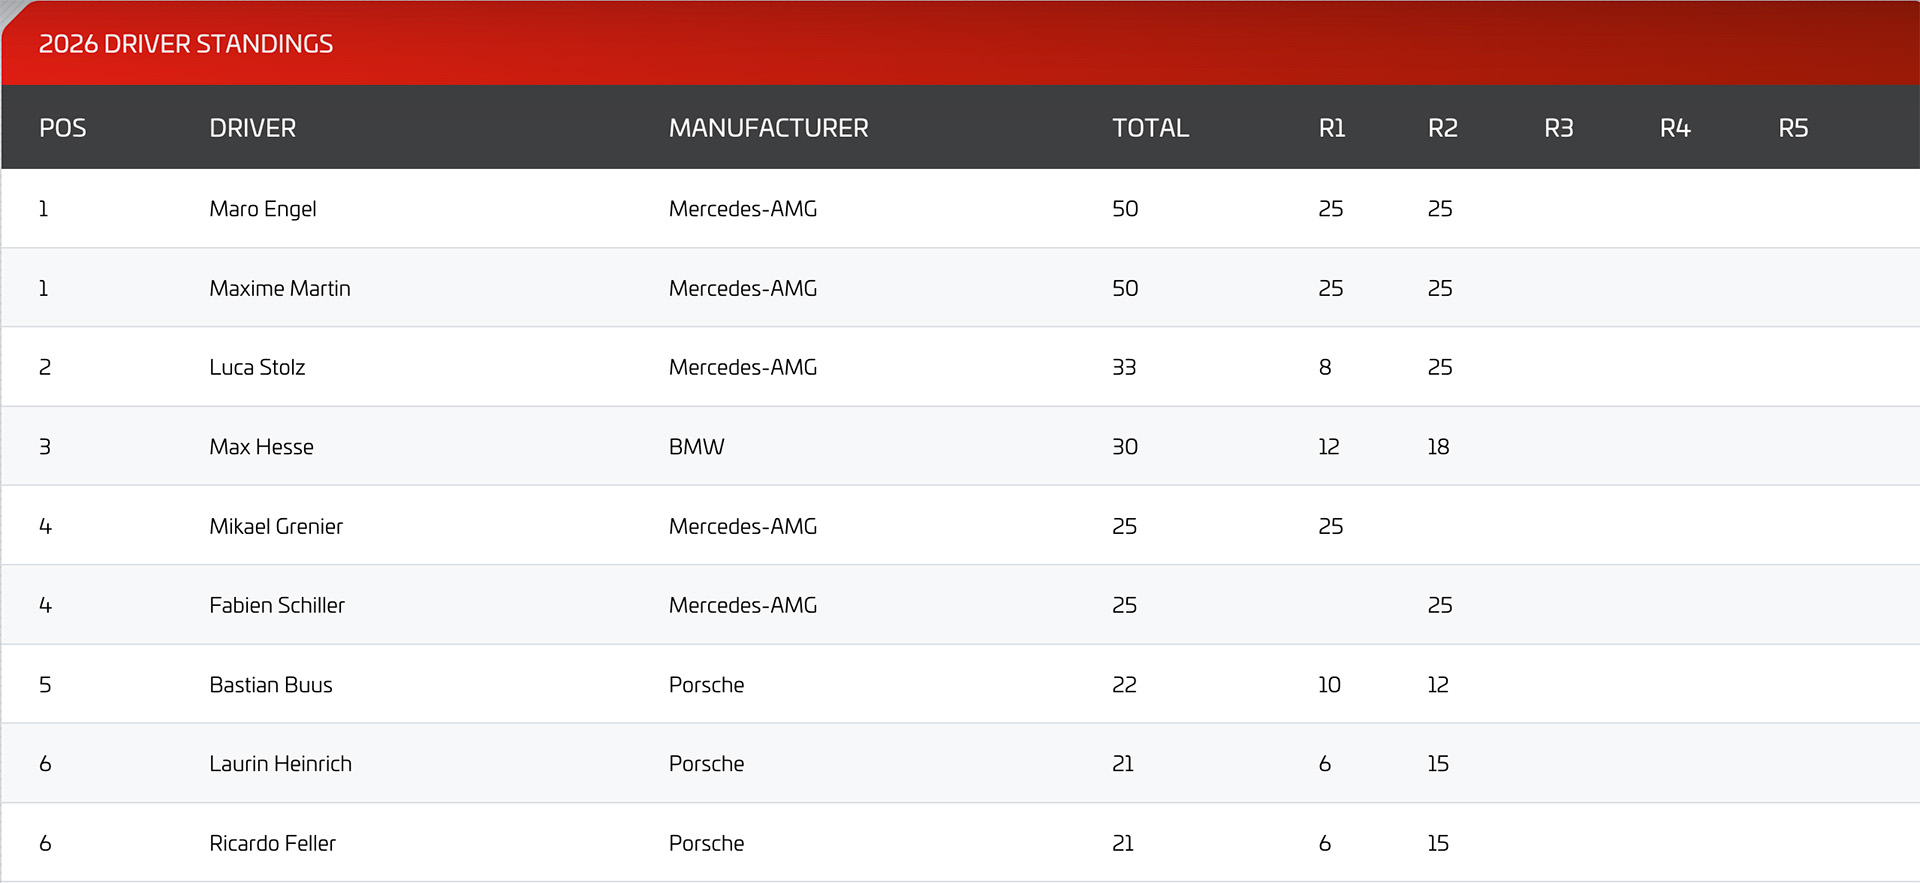Select the R4 column header
1920x883 pixels.
click(1675, 128)
